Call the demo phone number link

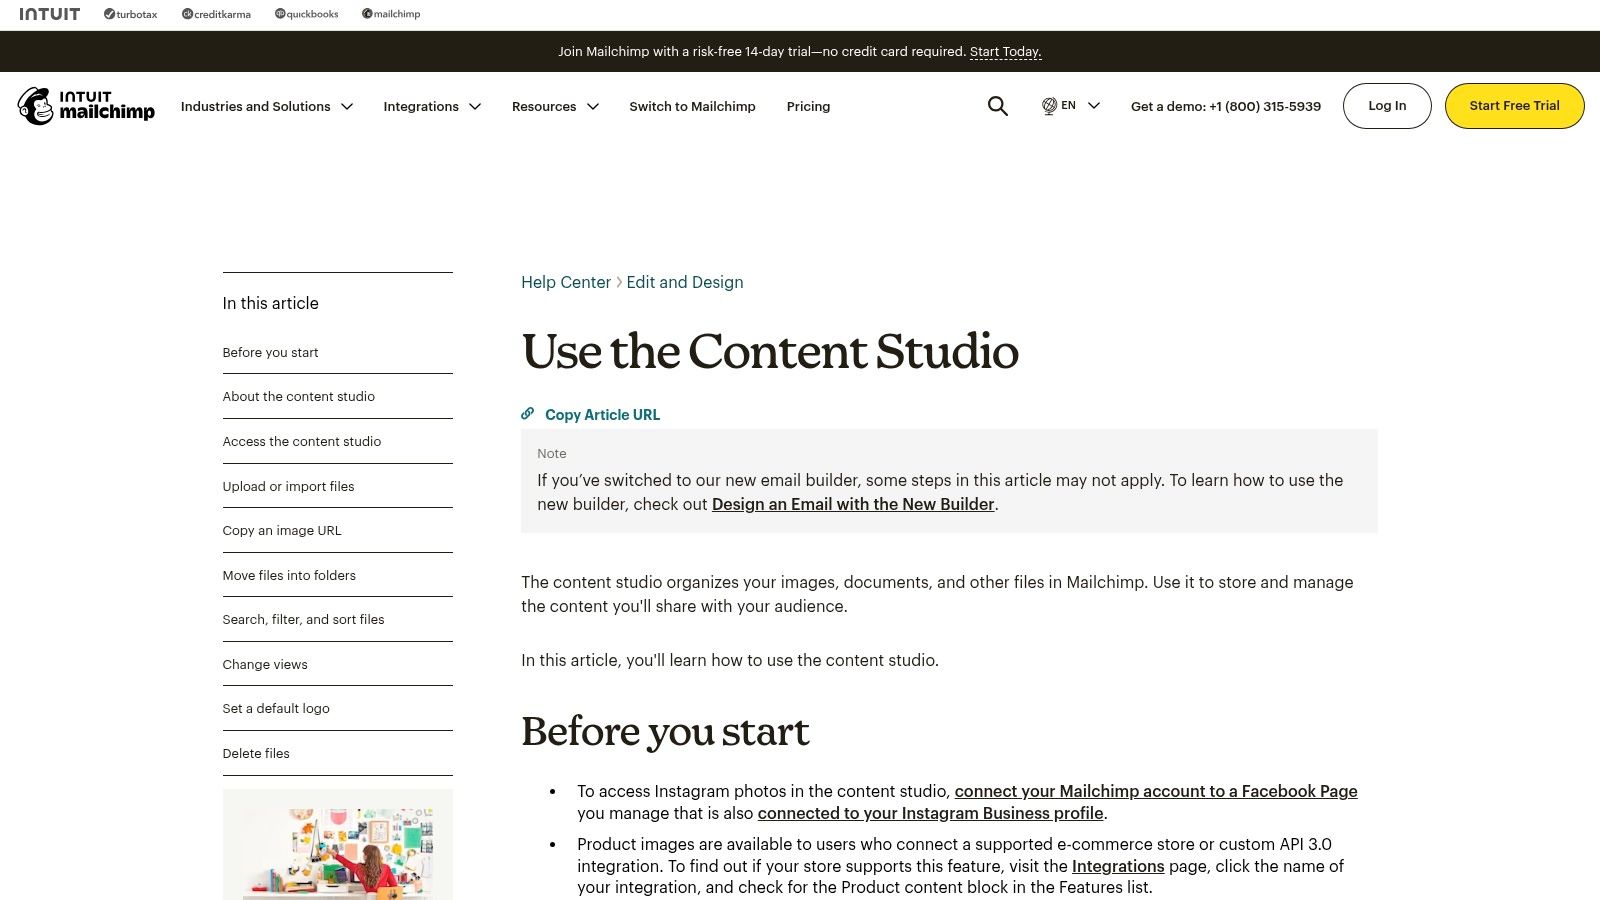coord(1226,106)
